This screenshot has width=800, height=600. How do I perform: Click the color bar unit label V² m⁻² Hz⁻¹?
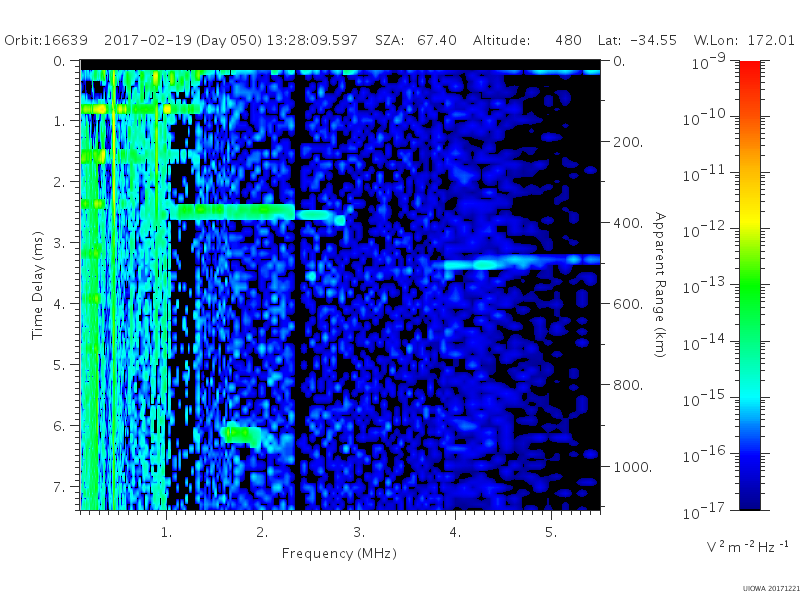(x=747, y=546)
